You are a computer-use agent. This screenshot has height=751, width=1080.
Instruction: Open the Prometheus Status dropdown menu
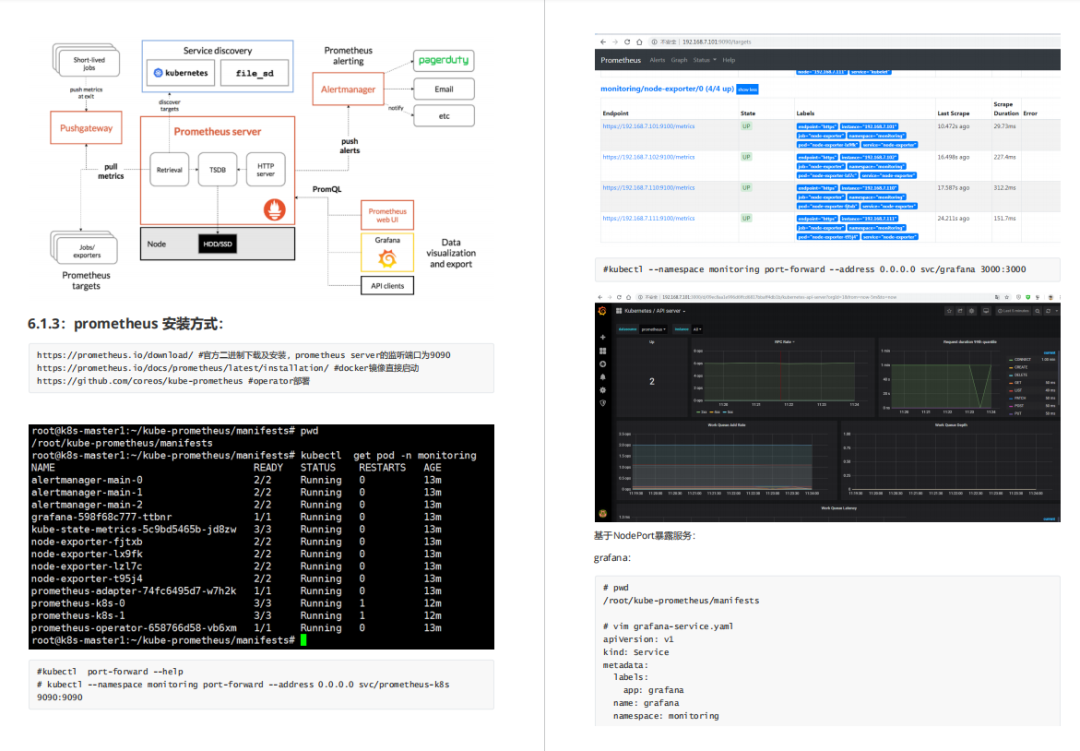[x=705, y=60]
